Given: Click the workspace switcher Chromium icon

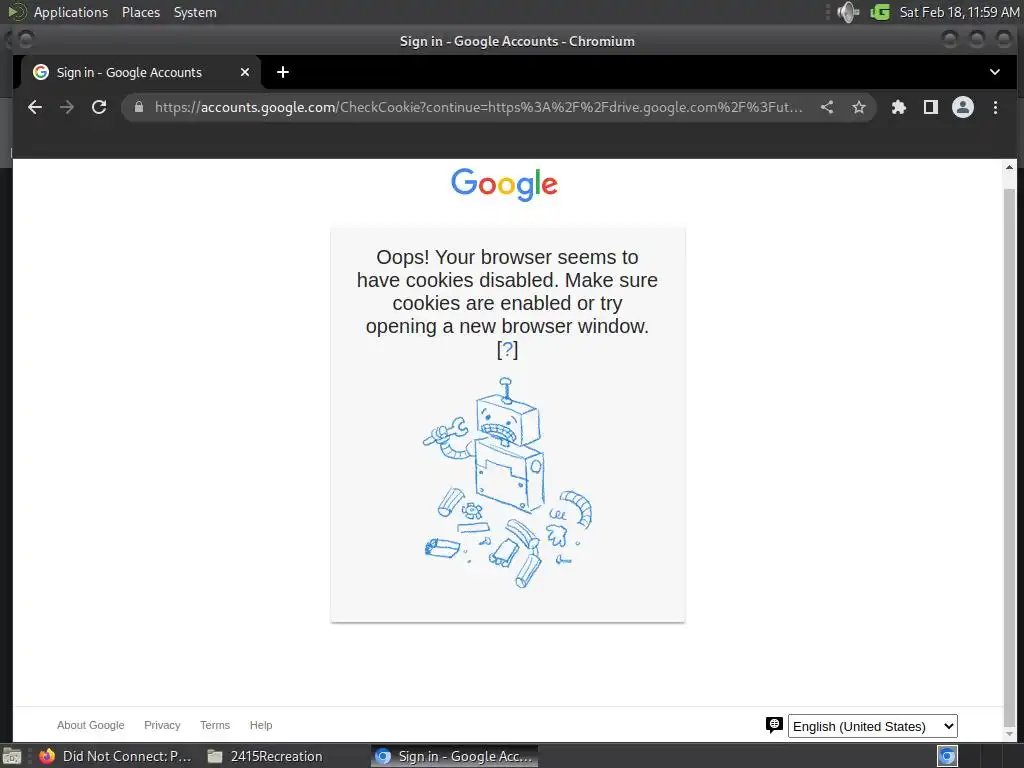Looking at the screenshot, I should (947, 756).
